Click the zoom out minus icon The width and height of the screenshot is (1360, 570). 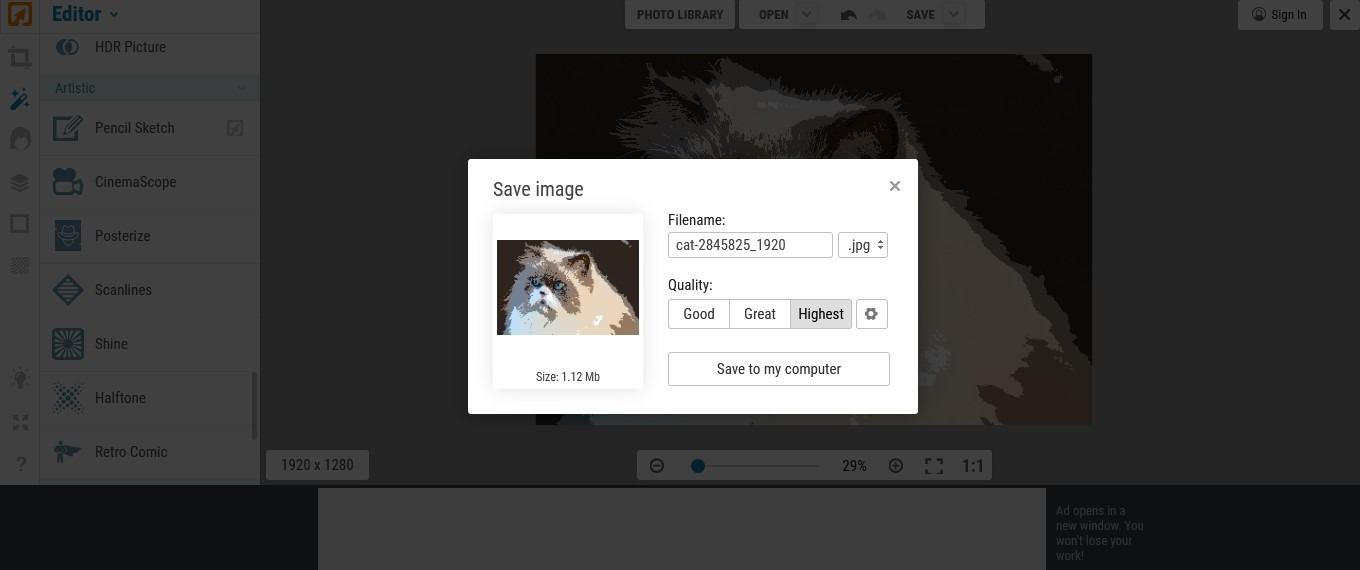pos(657,466)
